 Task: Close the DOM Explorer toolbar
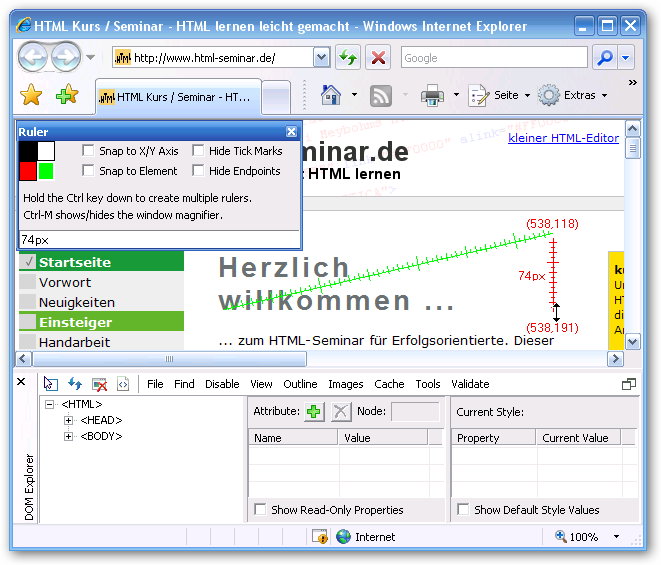click(x=21, y=382)
